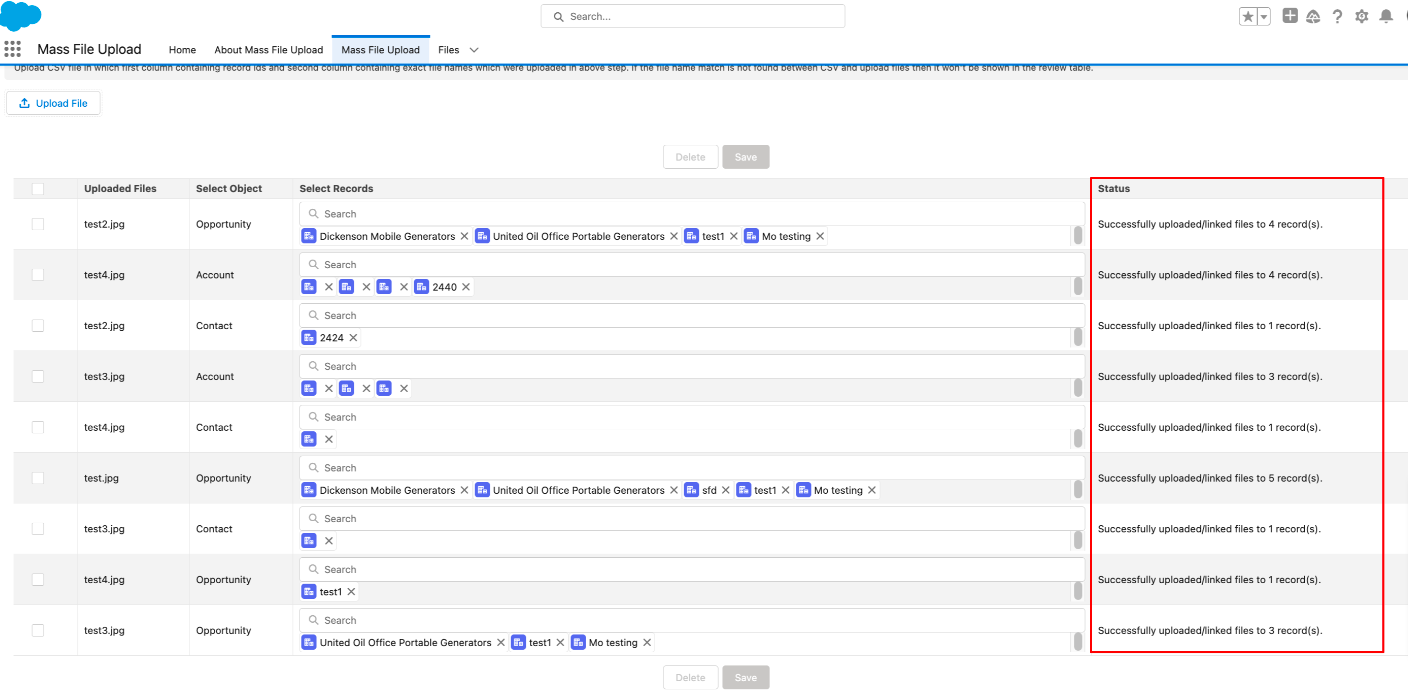Remove the 2424 pill
The image size is (1408, 694).
pos(353,338)
